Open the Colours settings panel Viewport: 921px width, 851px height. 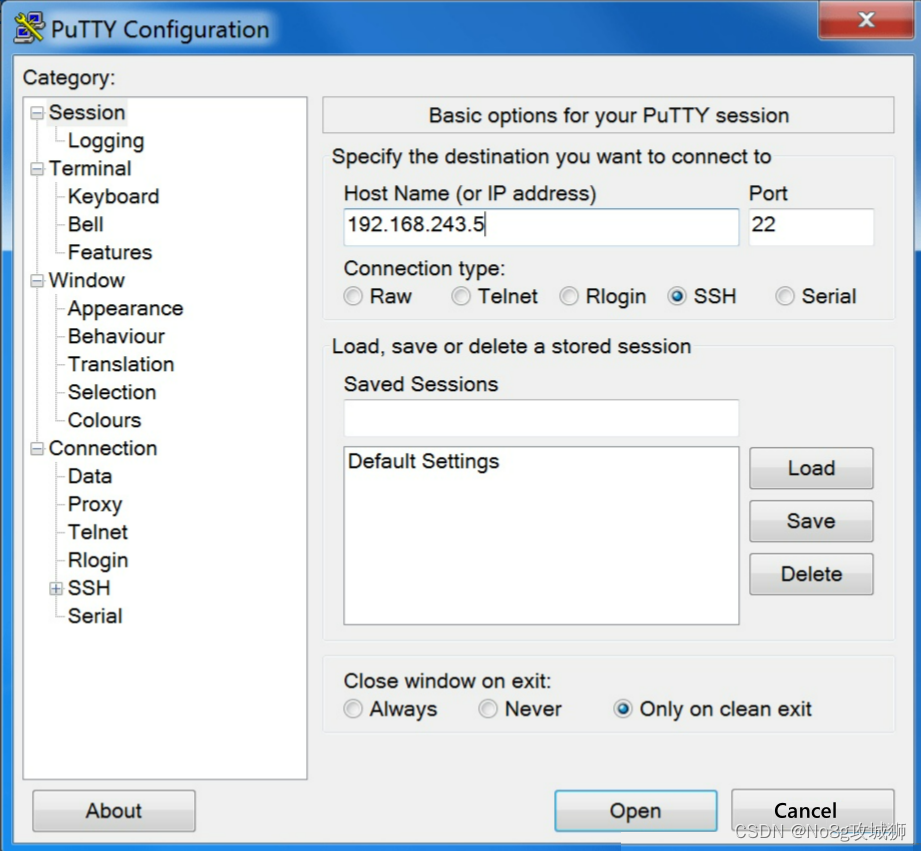104,420
